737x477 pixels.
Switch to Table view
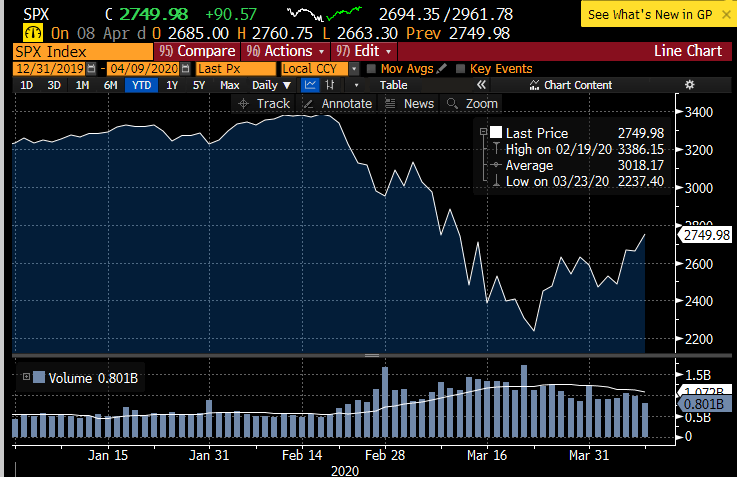point(393,85)
